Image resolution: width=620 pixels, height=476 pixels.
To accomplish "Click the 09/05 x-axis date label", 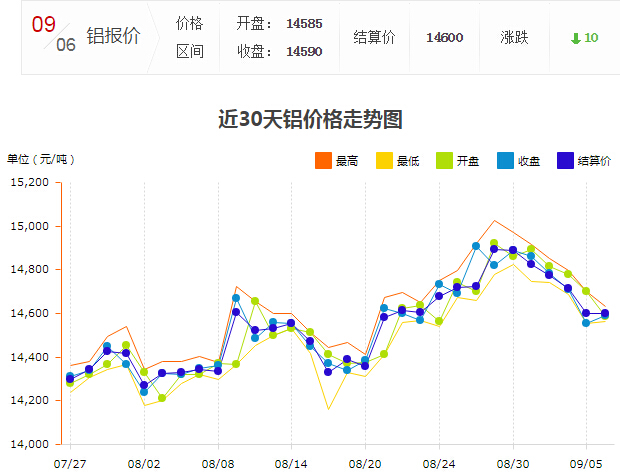I will pos(586,464).
